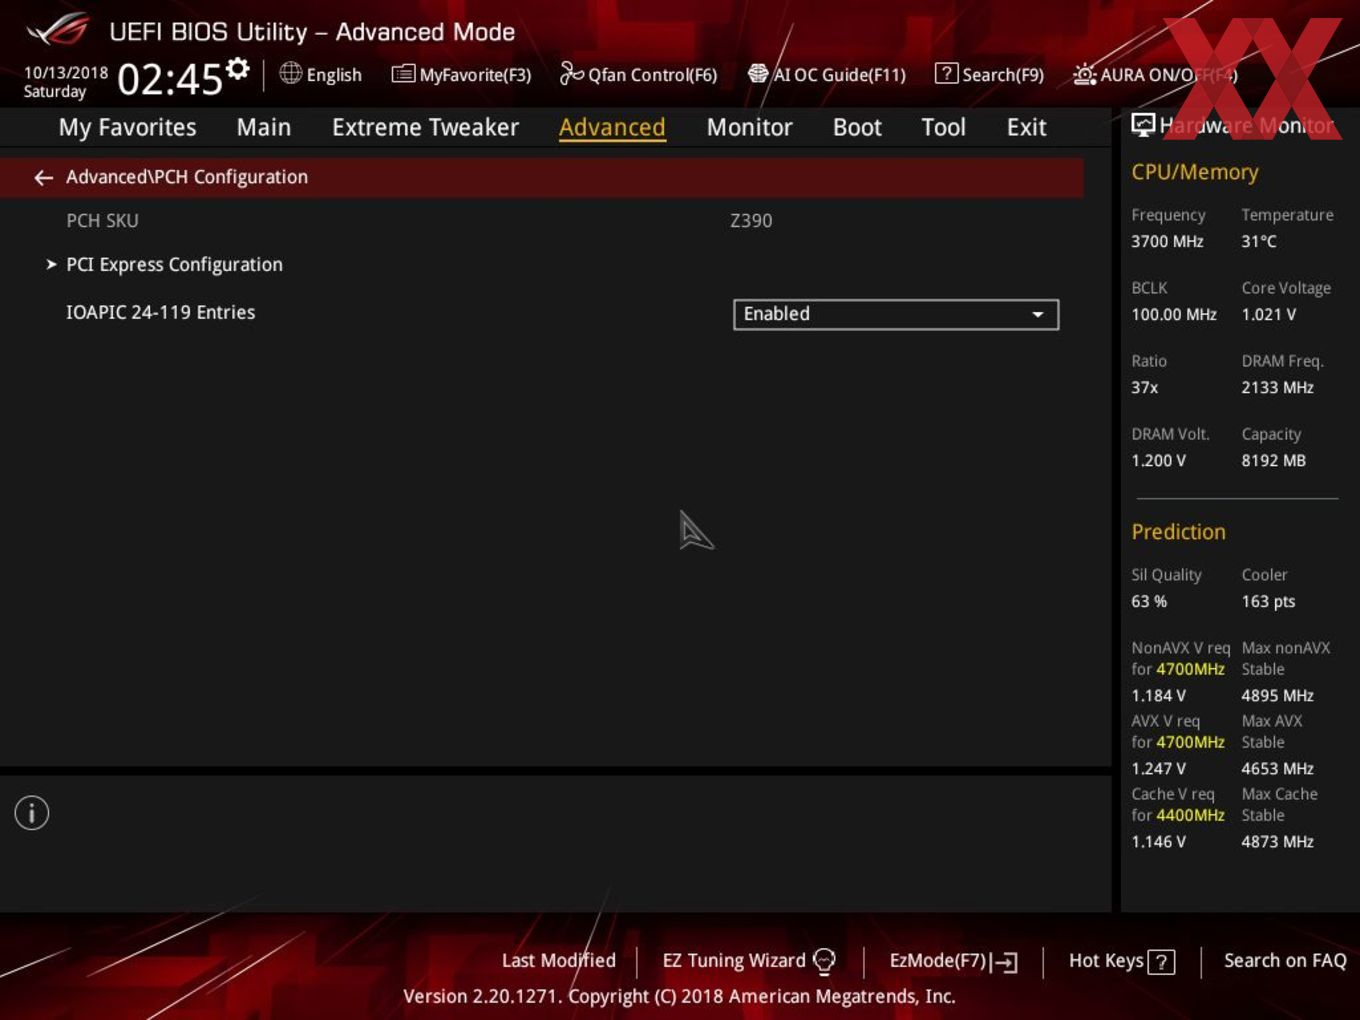Open IOAPIC 24-119 Entries dropdown
This screenshot has height=1020, width=1360.
tap(895, 314)
